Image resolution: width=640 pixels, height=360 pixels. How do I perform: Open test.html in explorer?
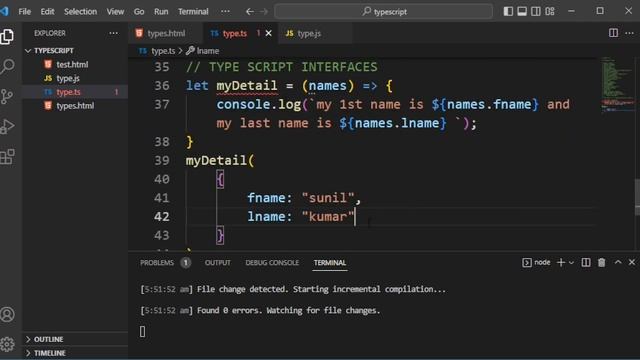click(75, 64)
